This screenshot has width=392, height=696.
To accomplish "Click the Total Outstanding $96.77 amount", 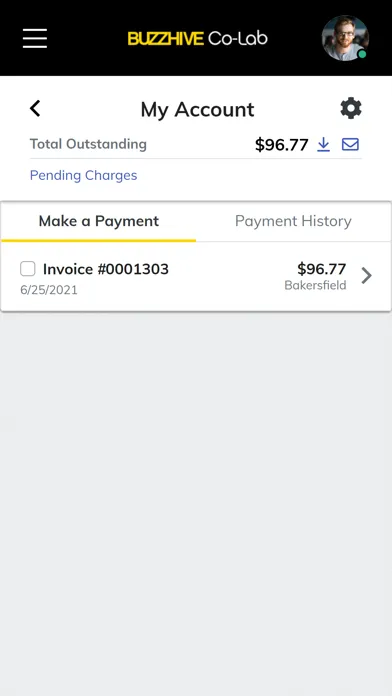I will [281, 145].
